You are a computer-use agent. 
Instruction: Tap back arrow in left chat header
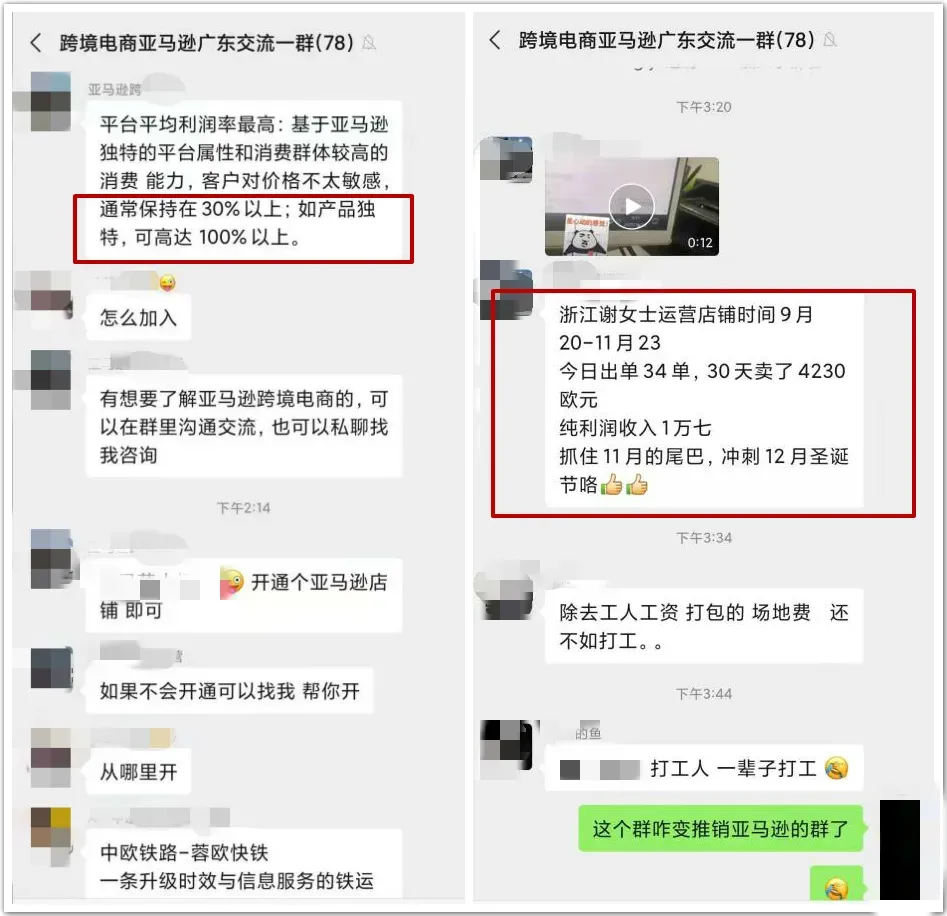click(x=36, y=43)
